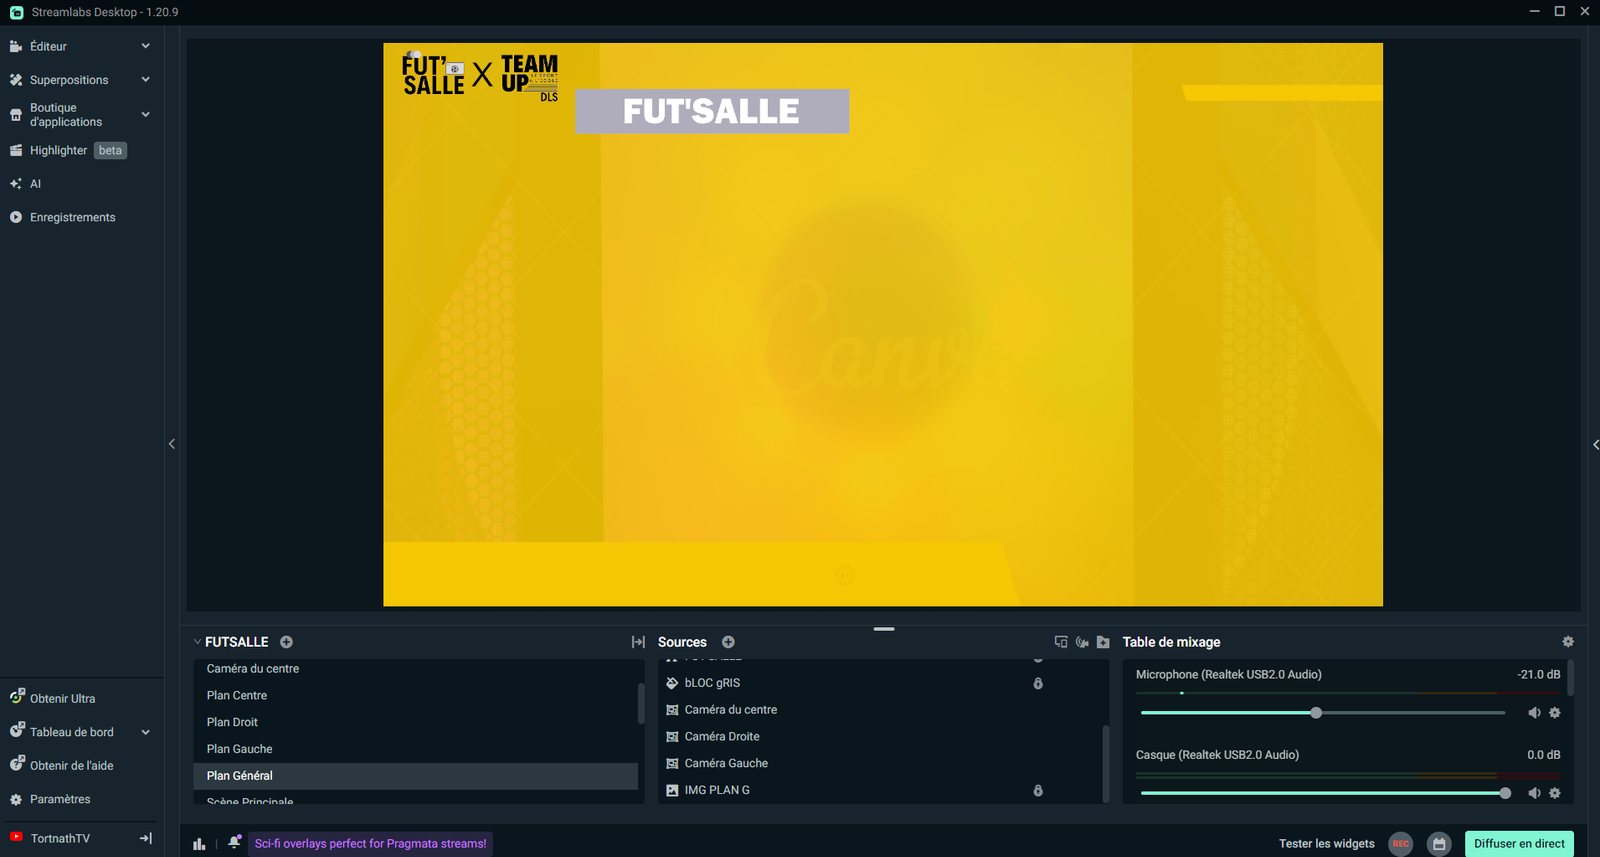Click the bLOC gRIS color source icon
Screen dimensions: 1600x857
point(672,683)
